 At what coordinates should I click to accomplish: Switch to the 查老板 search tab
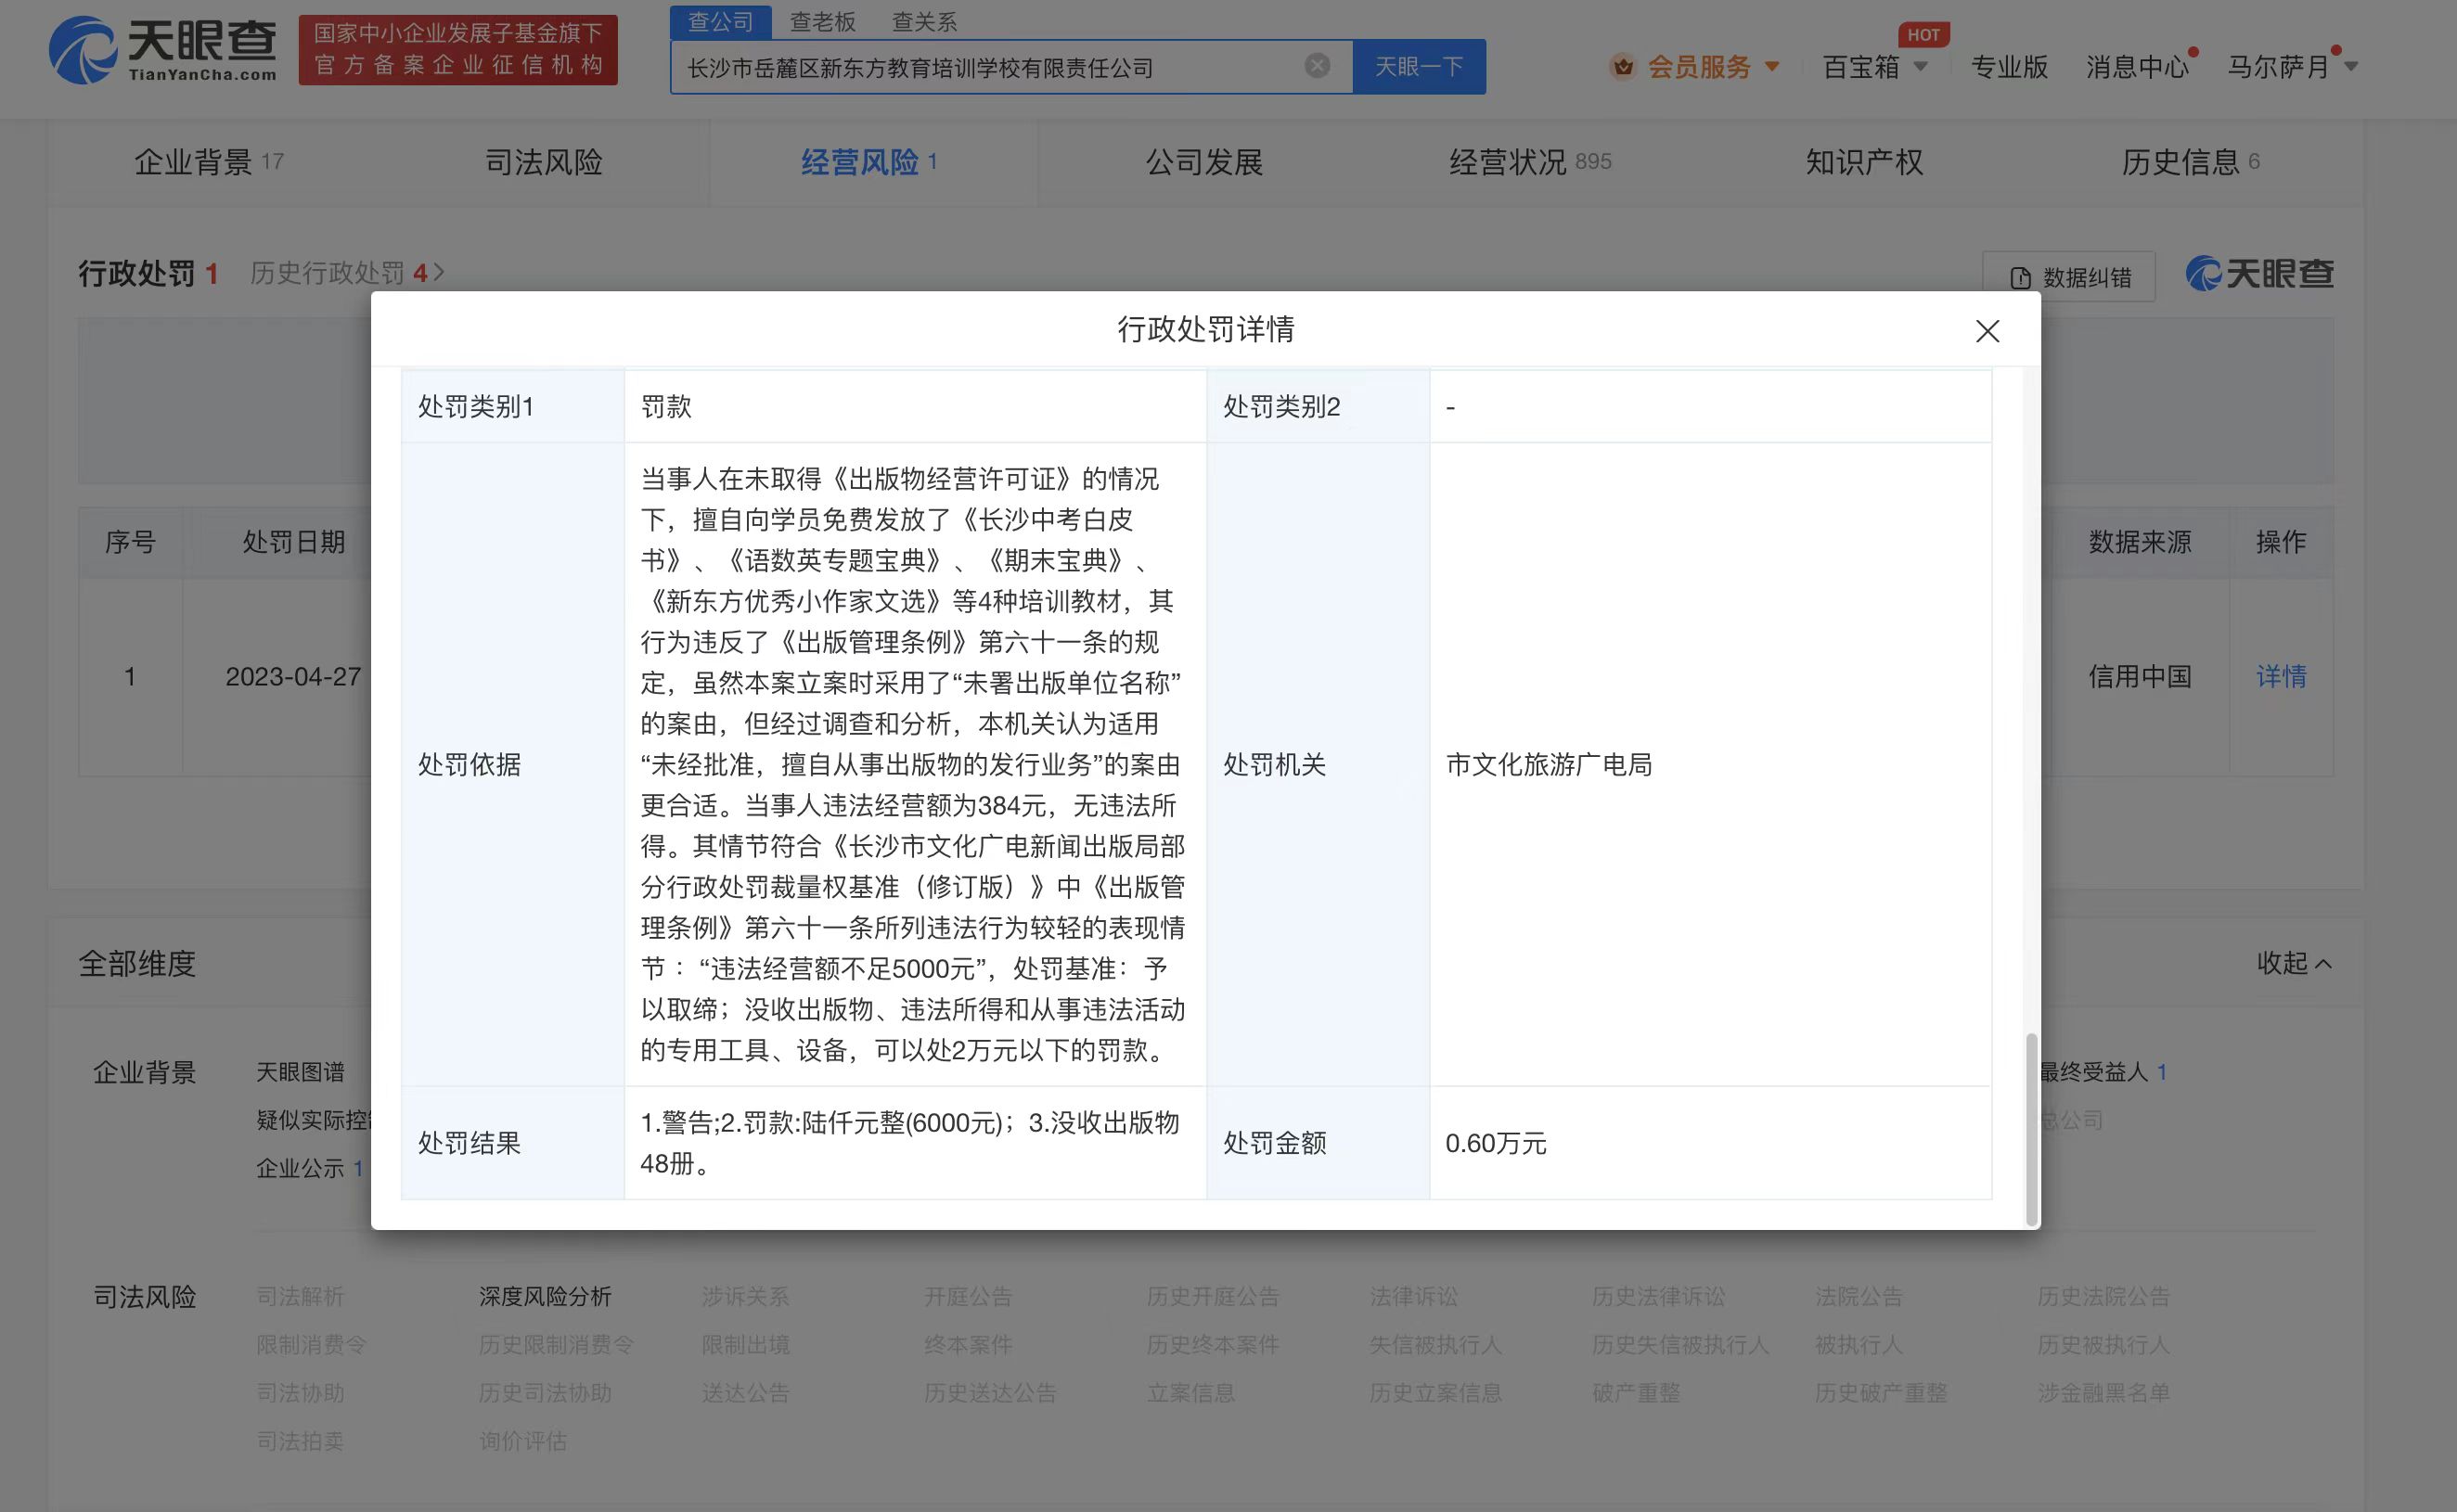822,21
